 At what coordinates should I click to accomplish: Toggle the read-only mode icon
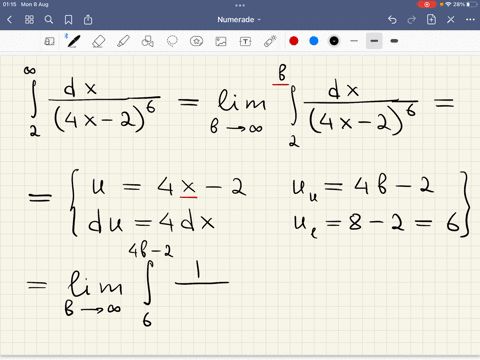[49, 41]
